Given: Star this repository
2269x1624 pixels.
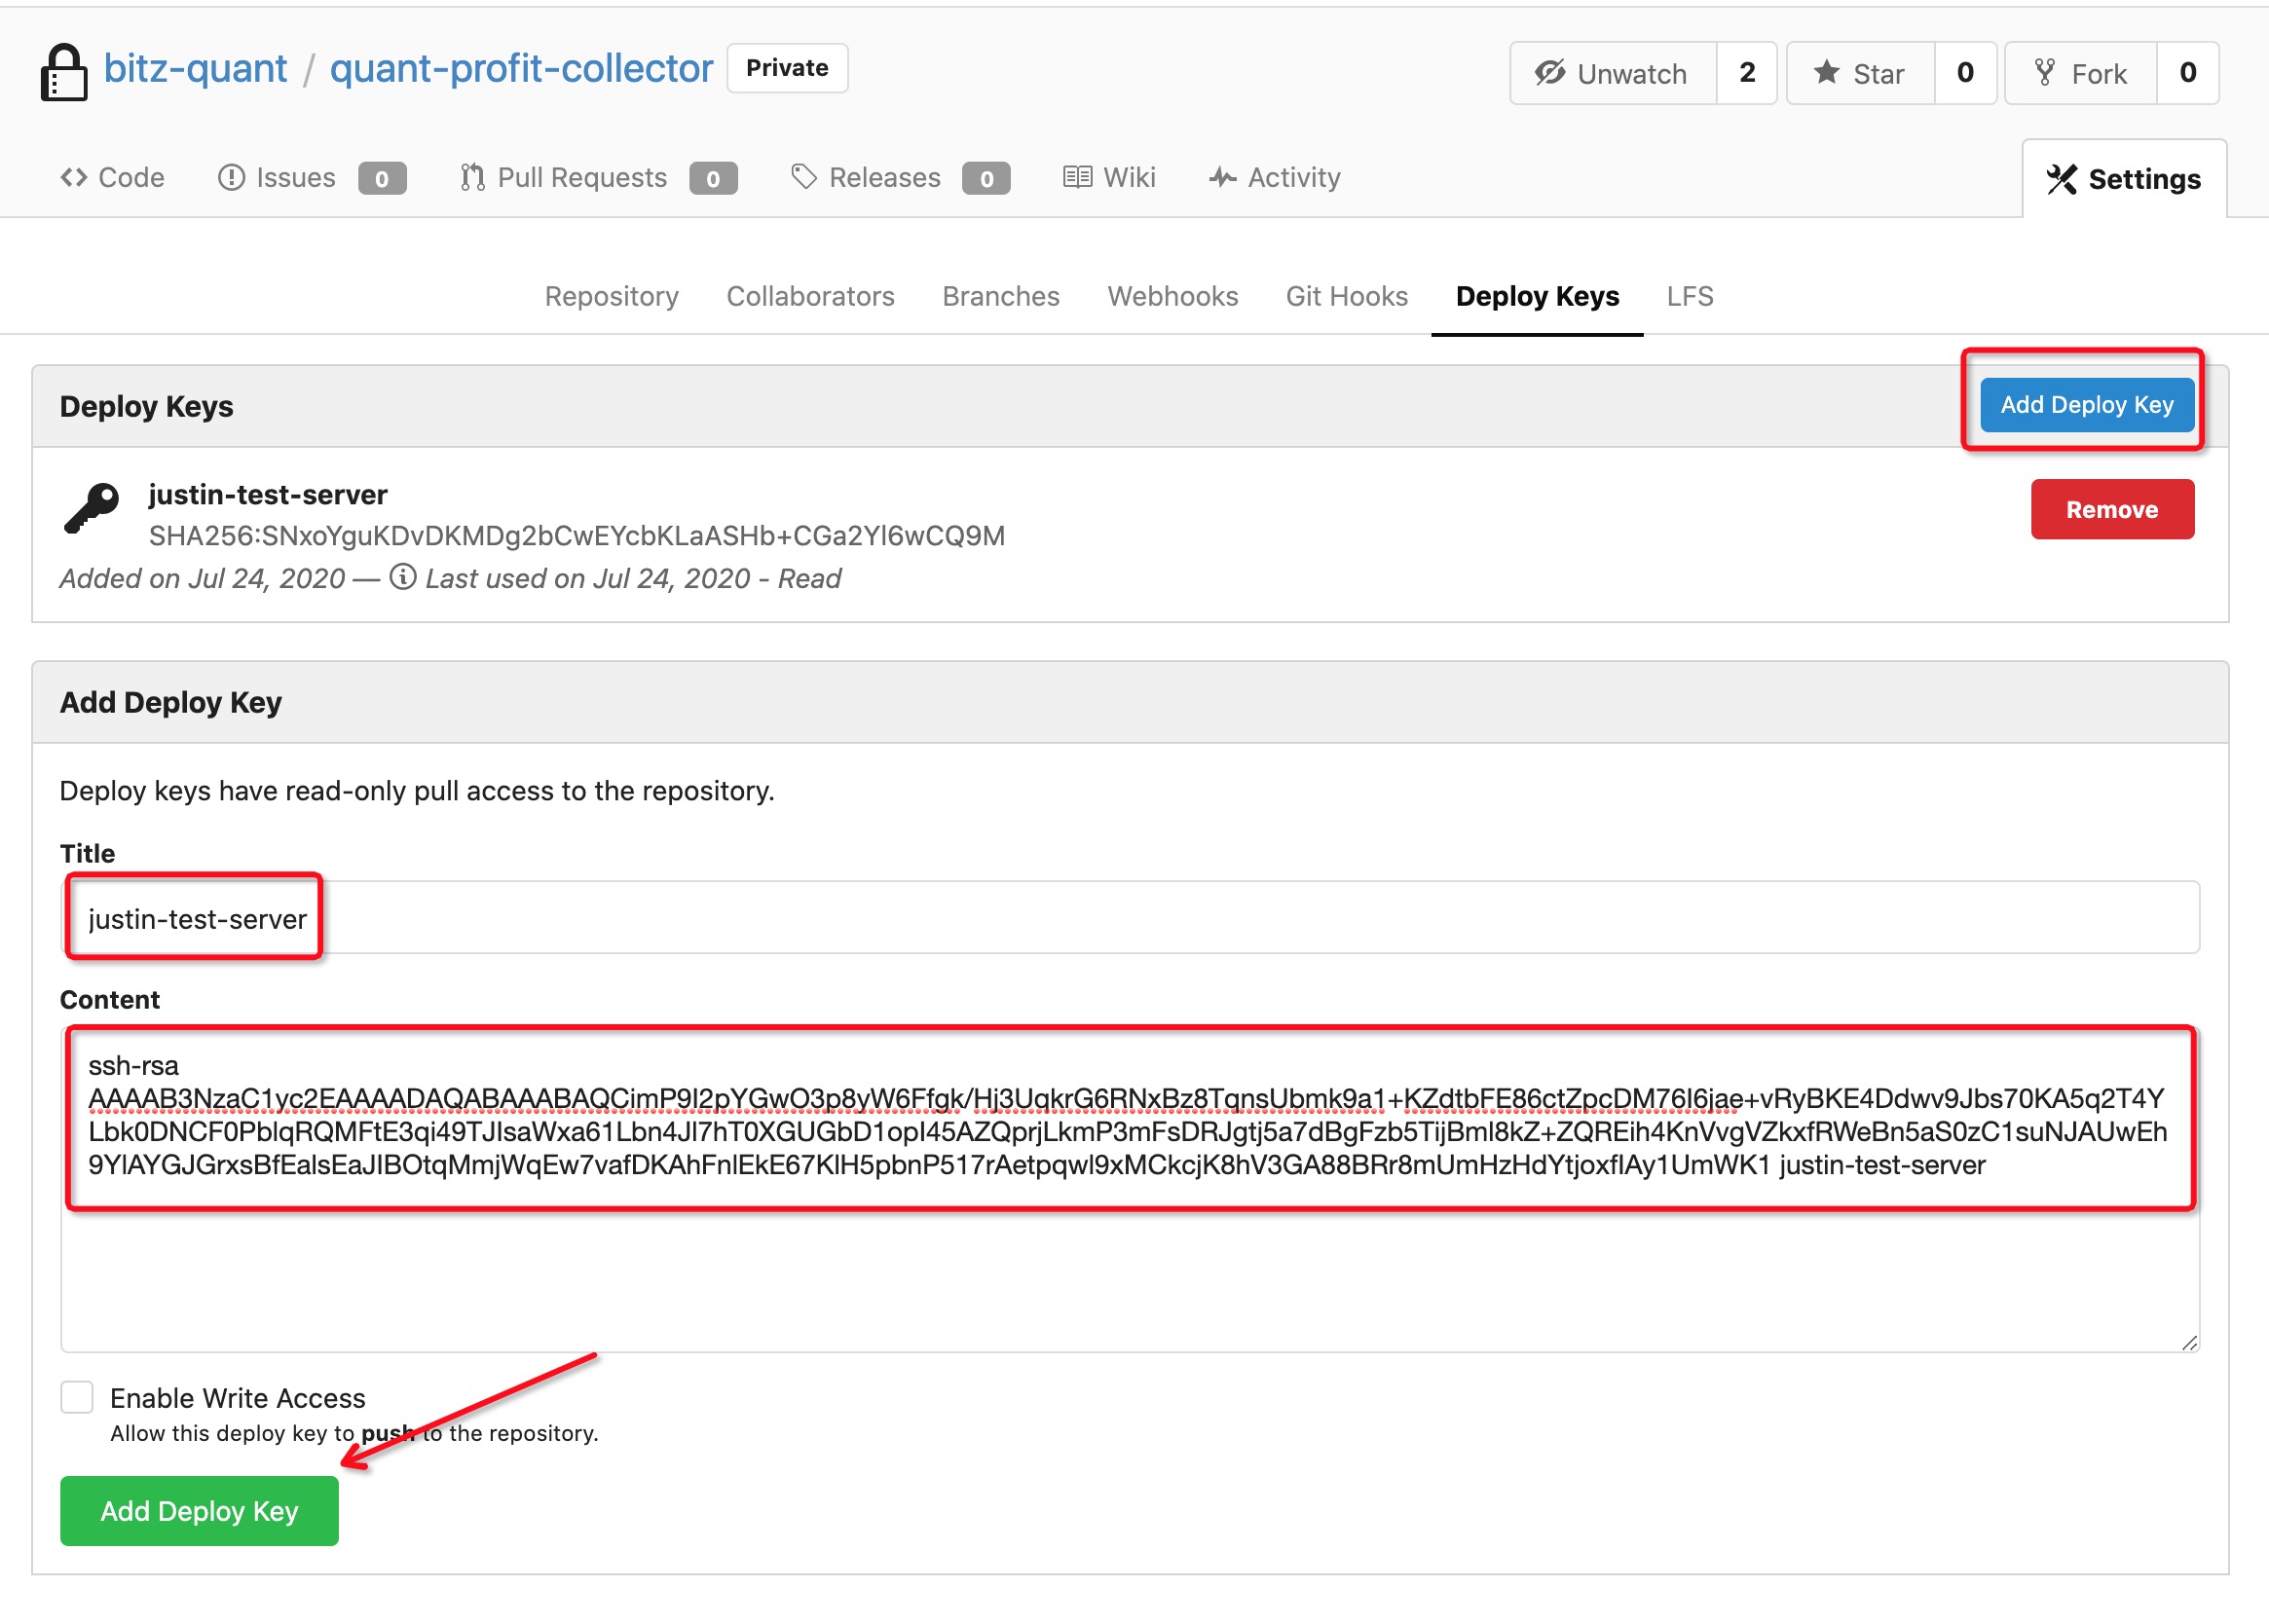Looking at the screenshot, I should coord(1859,73).
